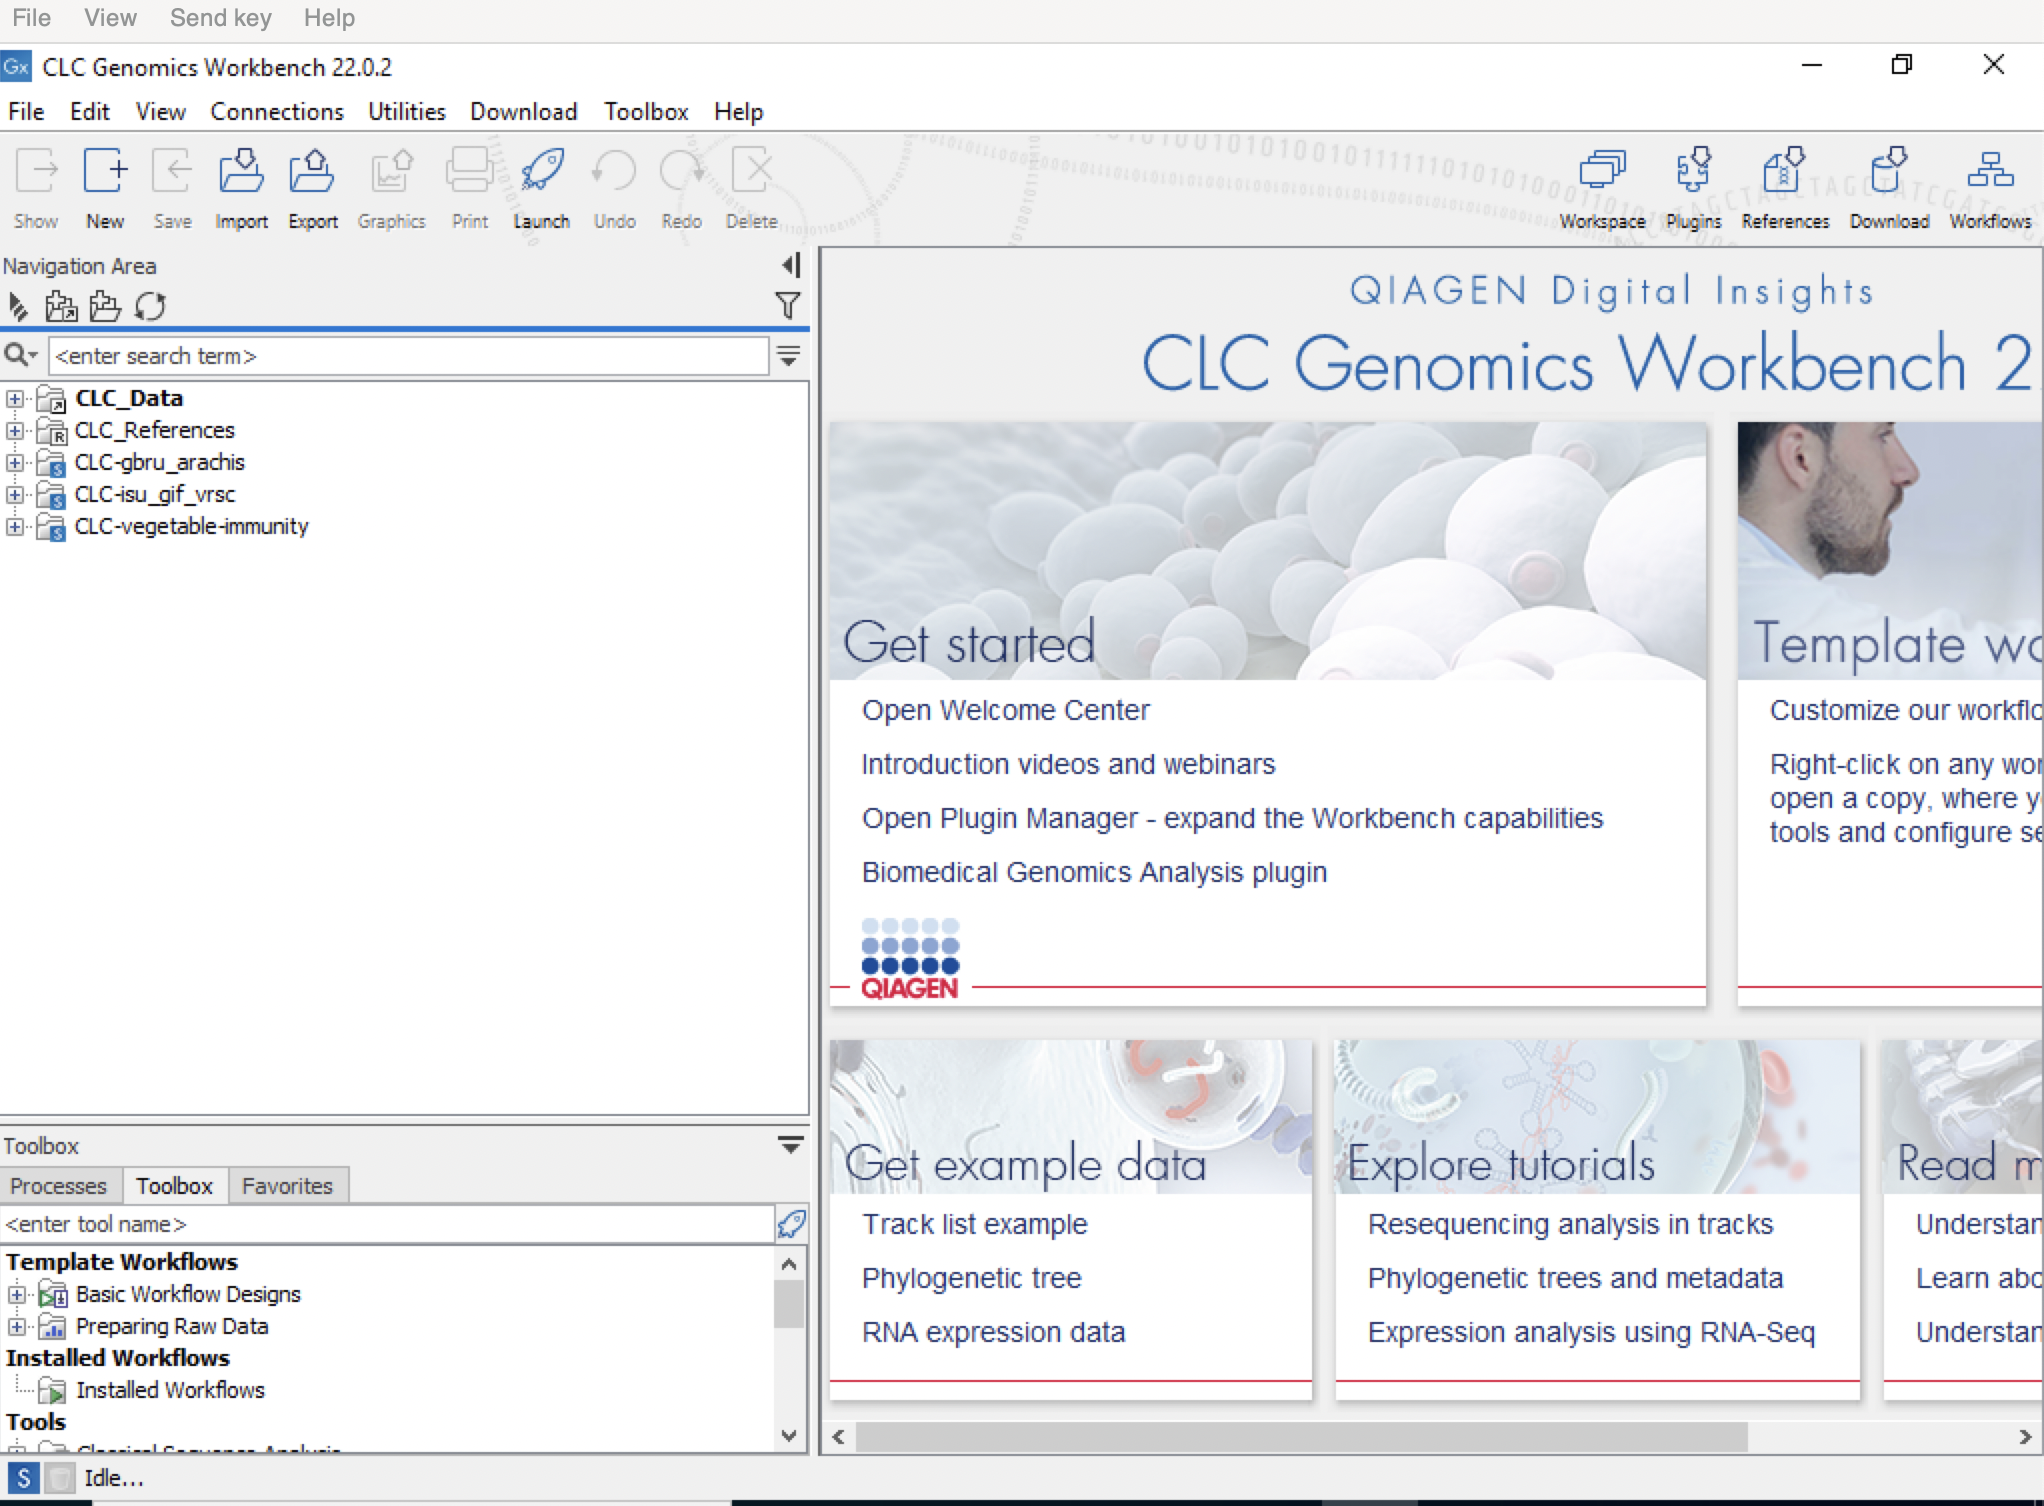This screenshot has height=1506, width=2044.
Task: Open the Toolbox panel options dropdown
Action: coord(790,1145)
